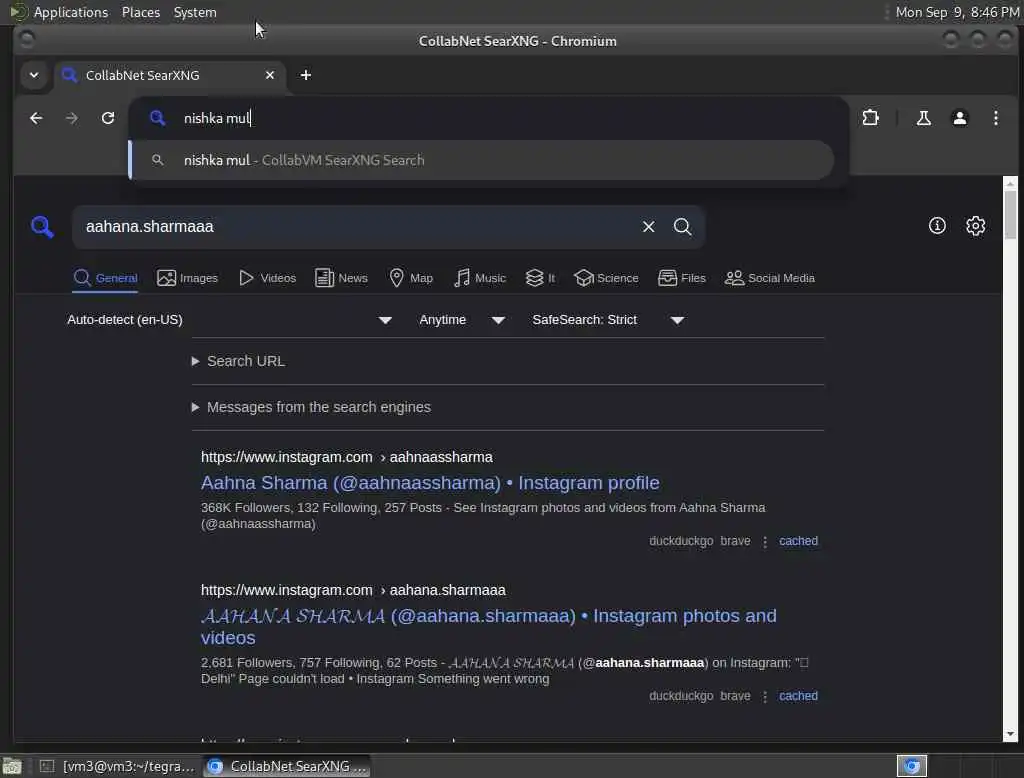This screenshot has height=778, width=1024.
Task: Open the System menu
Action: (195, 12)
